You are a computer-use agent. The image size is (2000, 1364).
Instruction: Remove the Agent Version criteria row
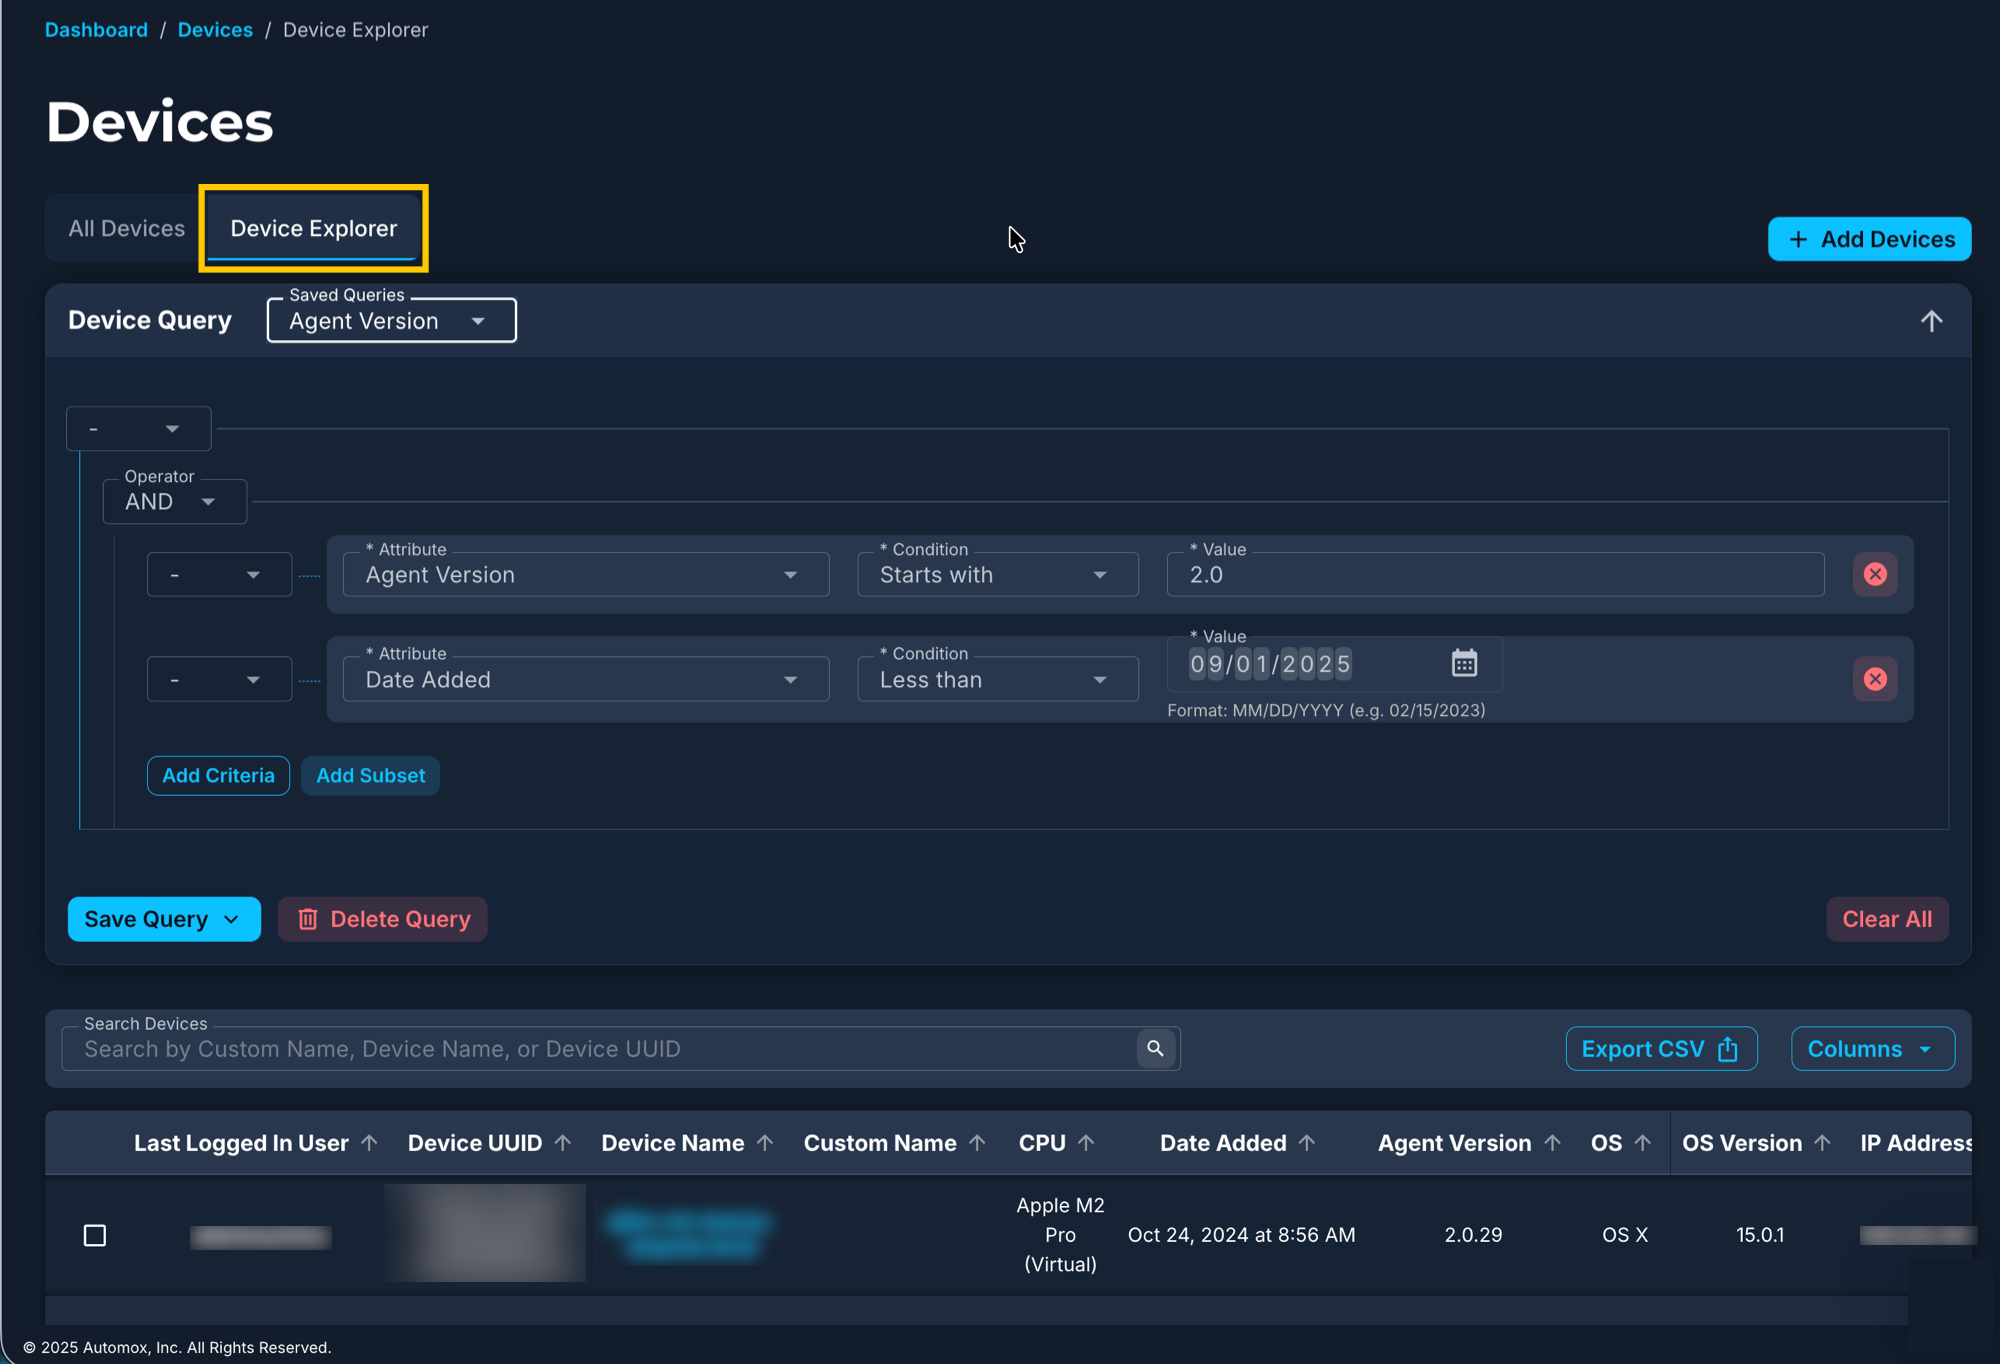tap(1875, 574)
